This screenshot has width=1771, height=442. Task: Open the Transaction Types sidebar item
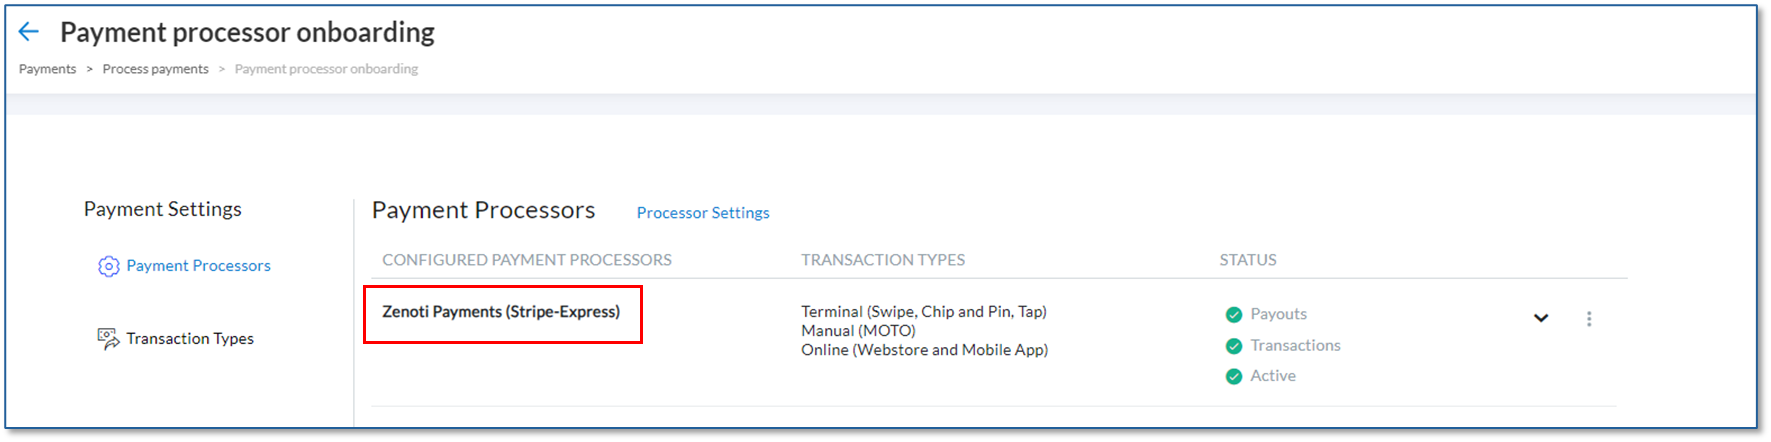coord(190,339)
